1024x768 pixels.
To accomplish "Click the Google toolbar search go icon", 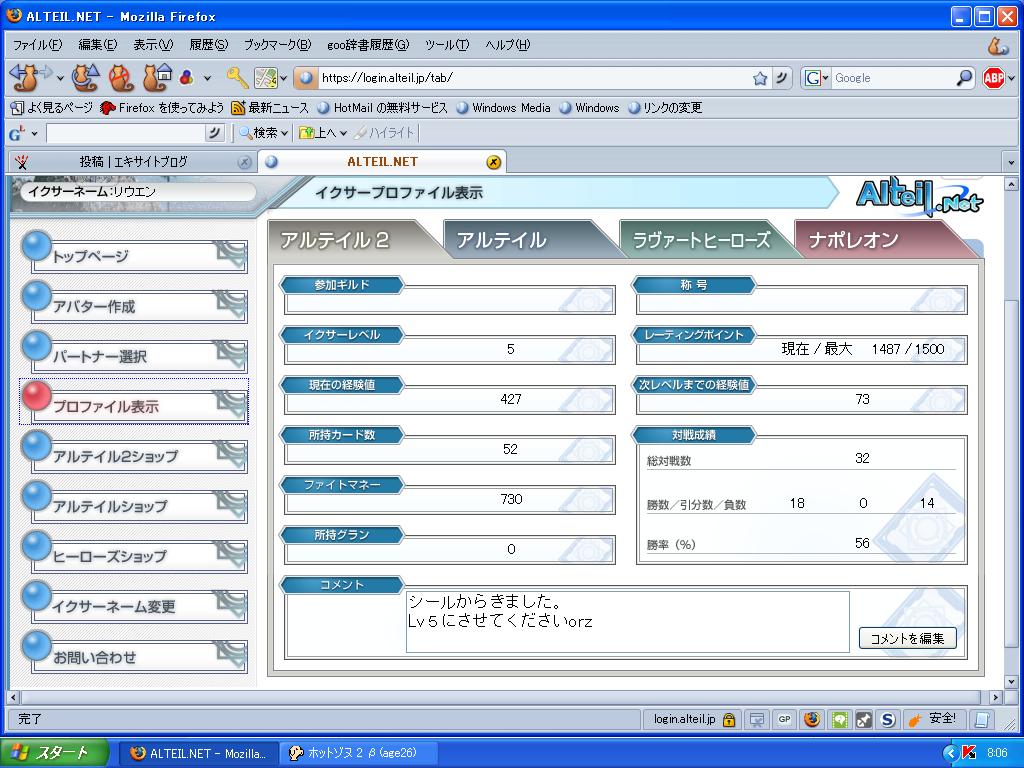I will point(215,133).
